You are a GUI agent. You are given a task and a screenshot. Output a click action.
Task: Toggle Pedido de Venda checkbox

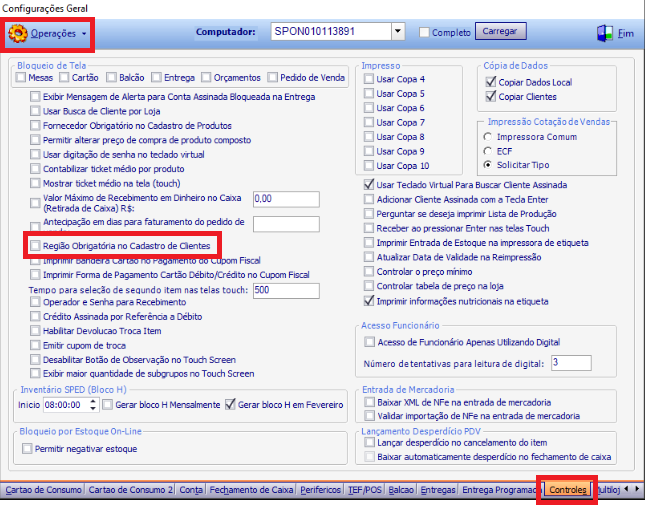tap(272, 77)
